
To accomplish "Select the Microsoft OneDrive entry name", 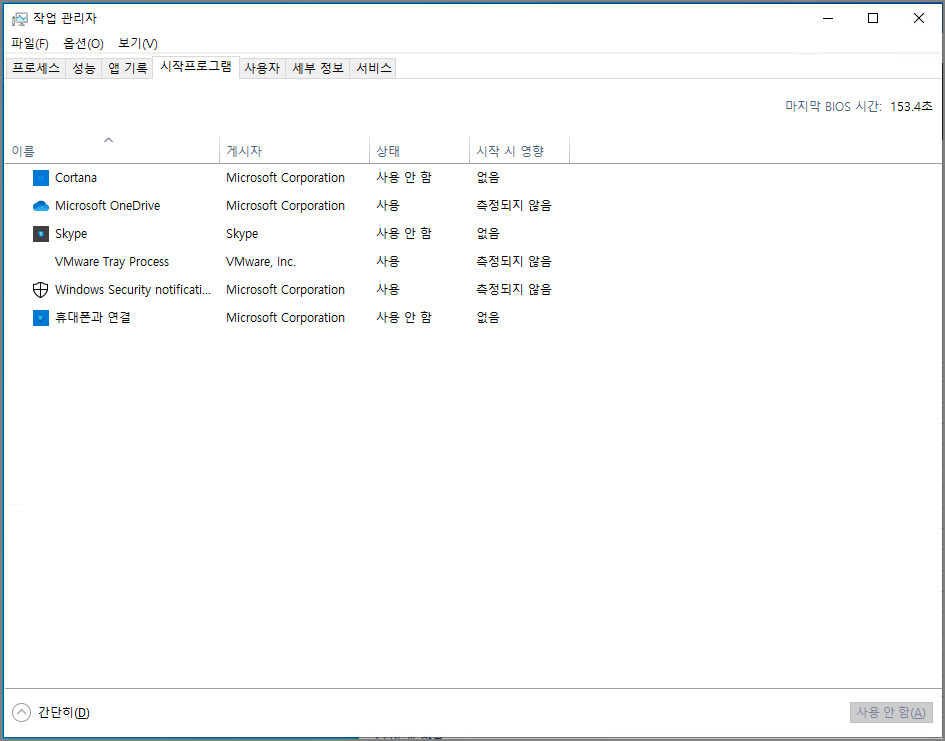I will (x=107, y=206).
